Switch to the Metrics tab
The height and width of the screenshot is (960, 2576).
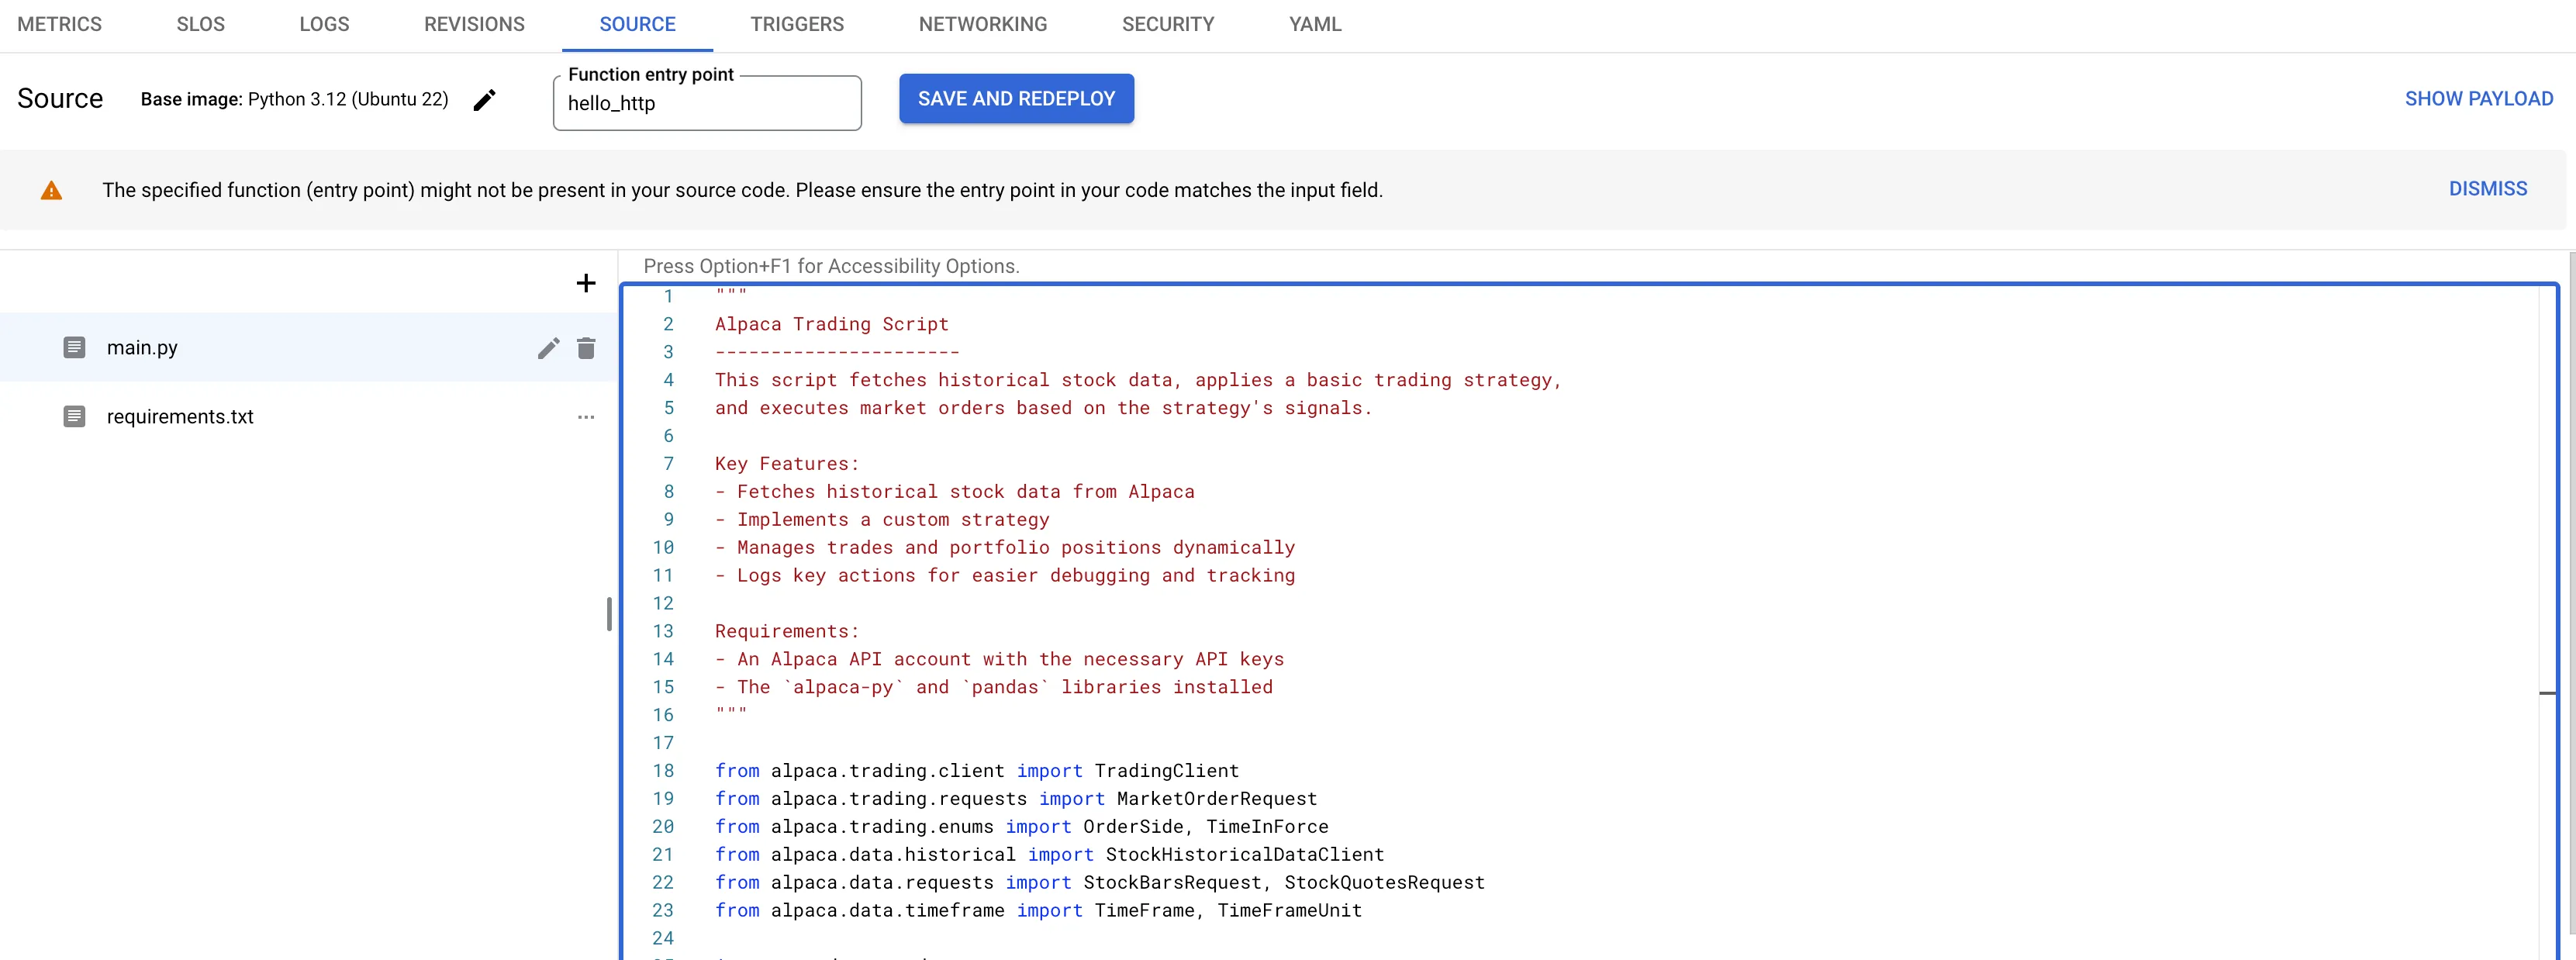coord(59,24)
